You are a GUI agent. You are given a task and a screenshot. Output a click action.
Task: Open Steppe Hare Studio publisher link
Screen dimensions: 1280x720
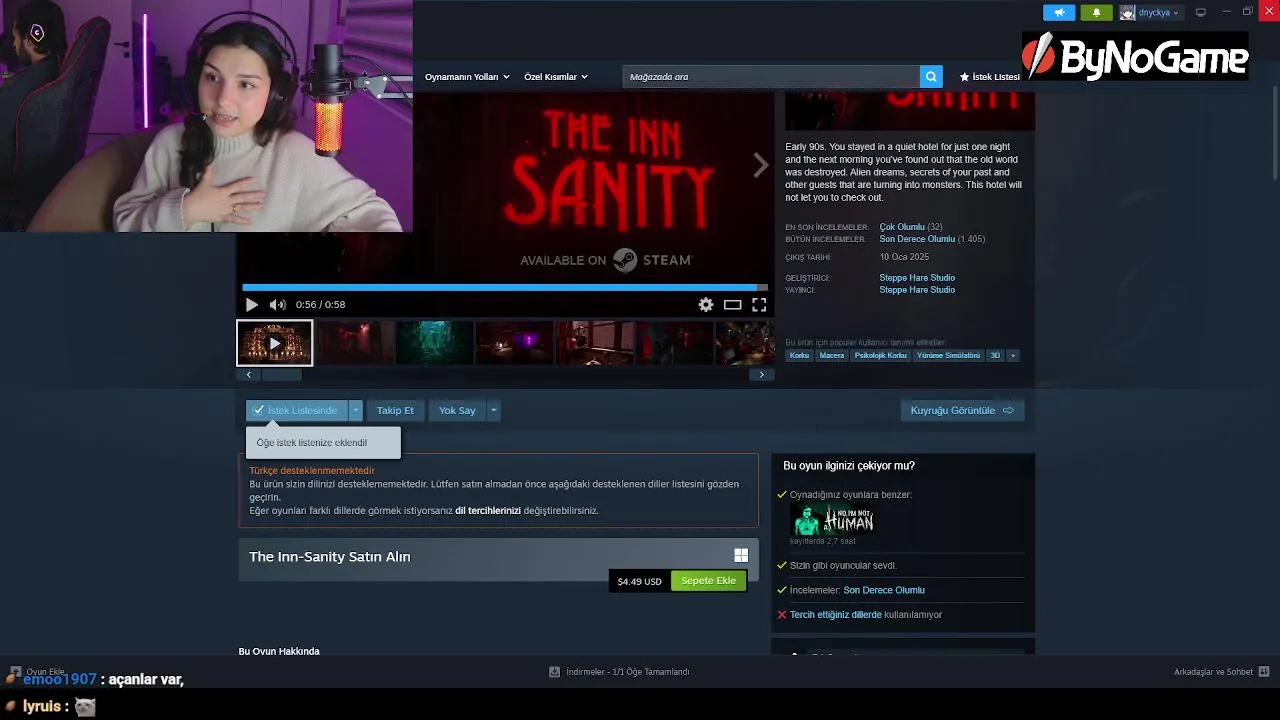[917, 290]
